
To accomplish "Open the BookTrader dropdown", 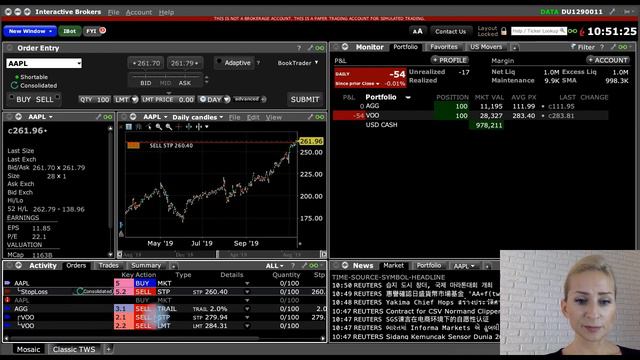I will (298, 63).
